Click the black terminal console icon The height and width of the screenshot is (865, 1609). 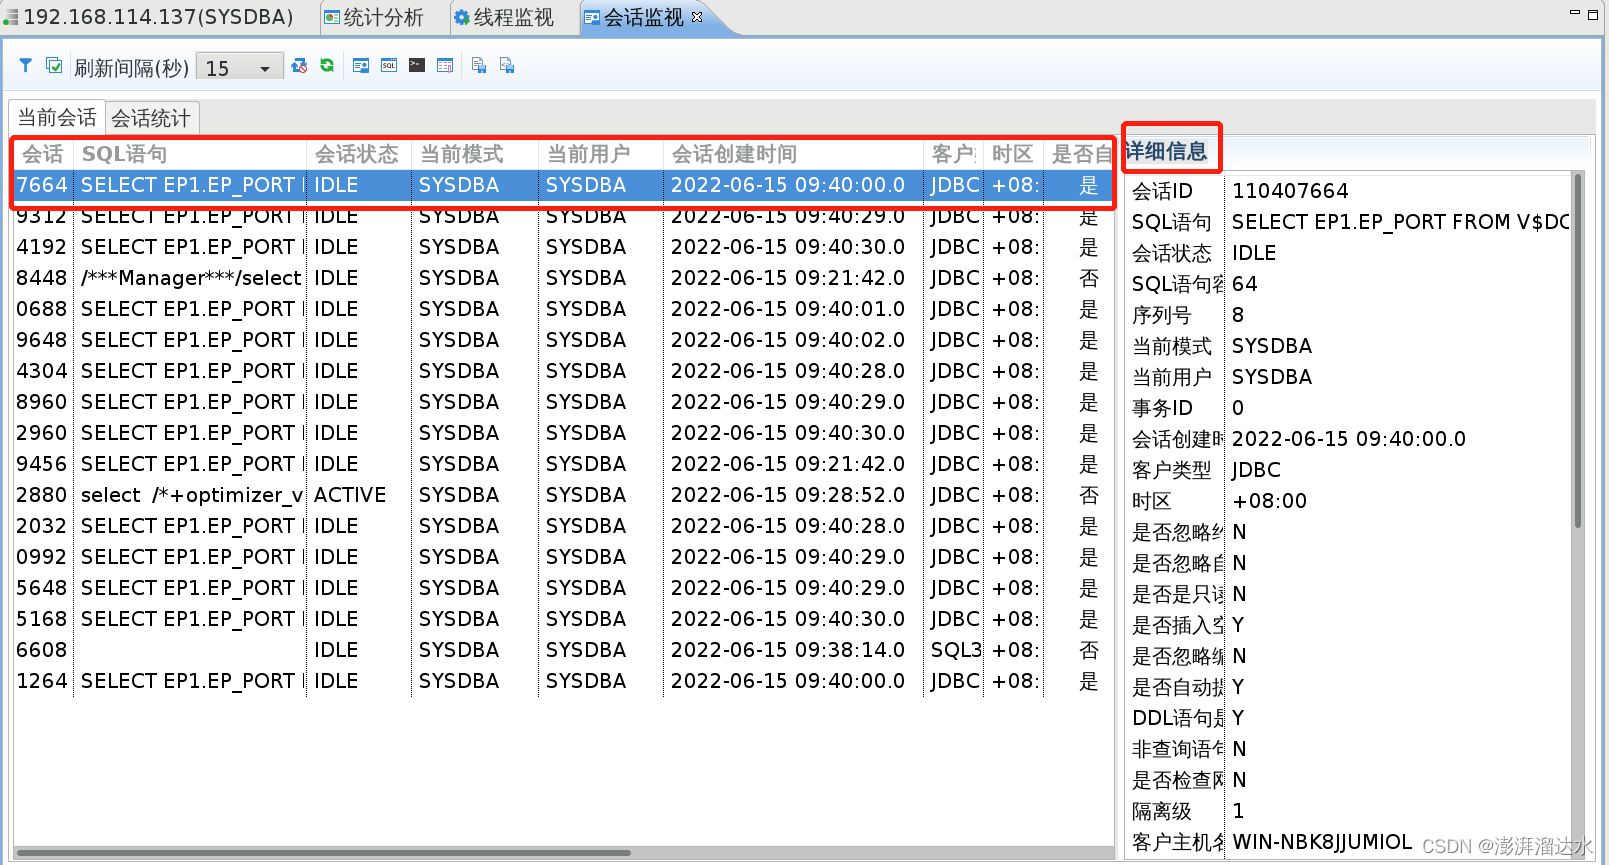point(417,66)
